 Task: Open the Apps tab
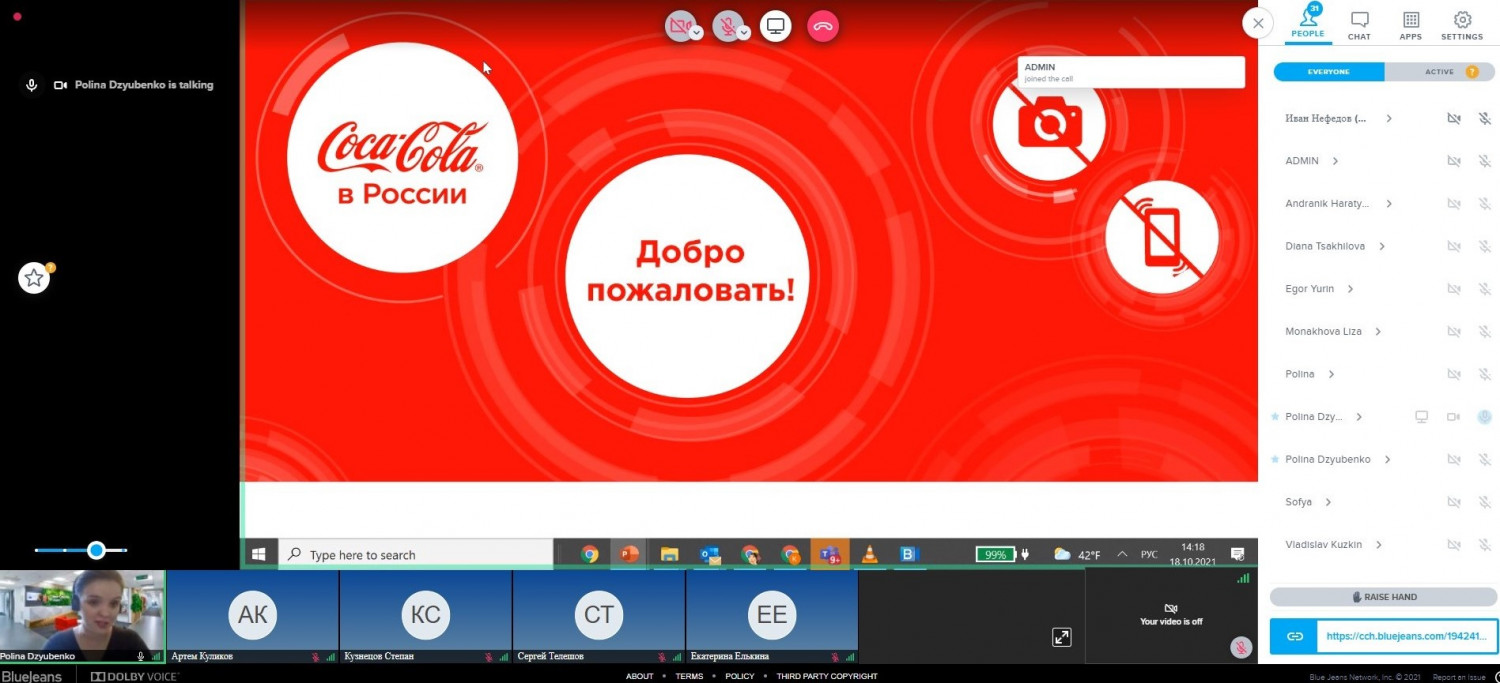click(x=1411, y=26)
